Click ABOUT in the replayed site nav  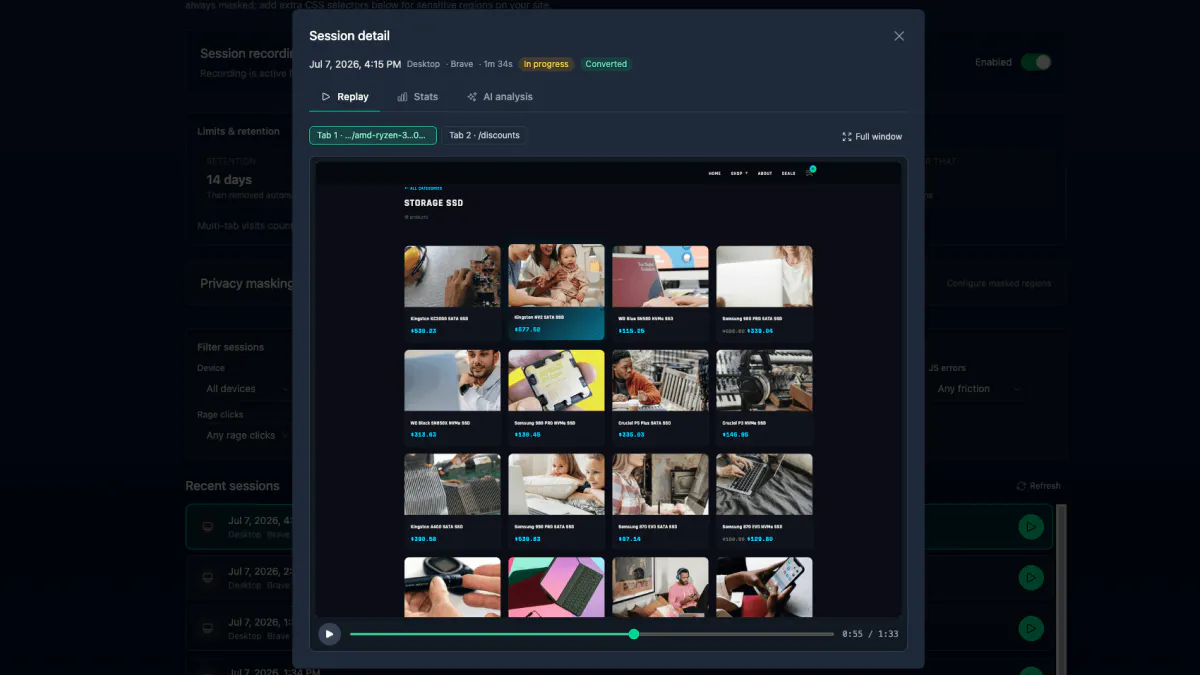coord(765,173)
